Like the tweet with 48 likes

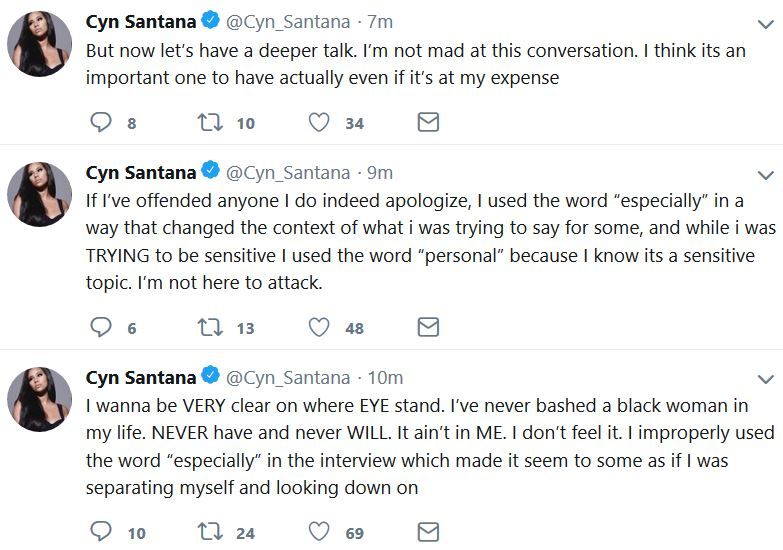tap(319, 327)
